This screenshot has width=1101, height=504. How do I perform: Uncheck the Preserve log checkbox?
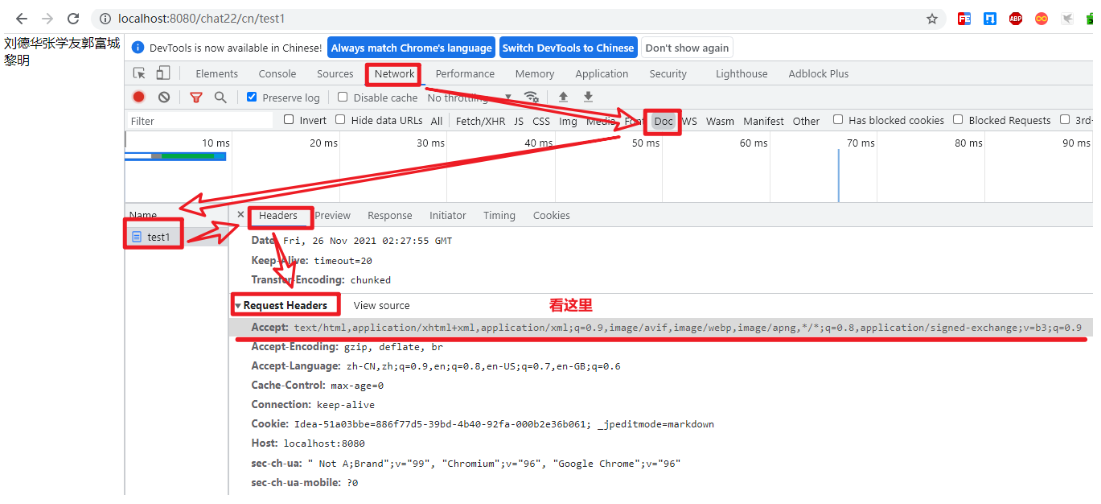pyautogui.click(x=252, y=98)
